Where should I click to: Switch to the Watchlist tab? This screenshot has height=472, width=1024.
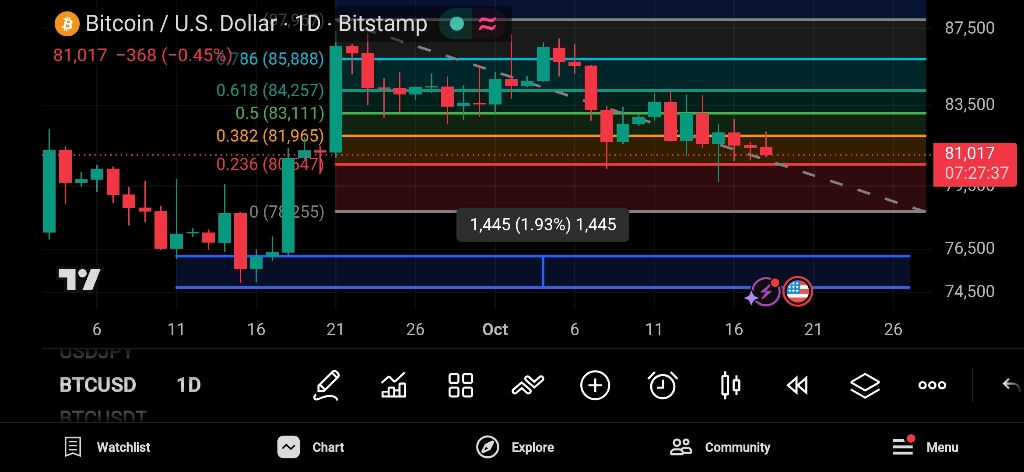pos(107,447)
